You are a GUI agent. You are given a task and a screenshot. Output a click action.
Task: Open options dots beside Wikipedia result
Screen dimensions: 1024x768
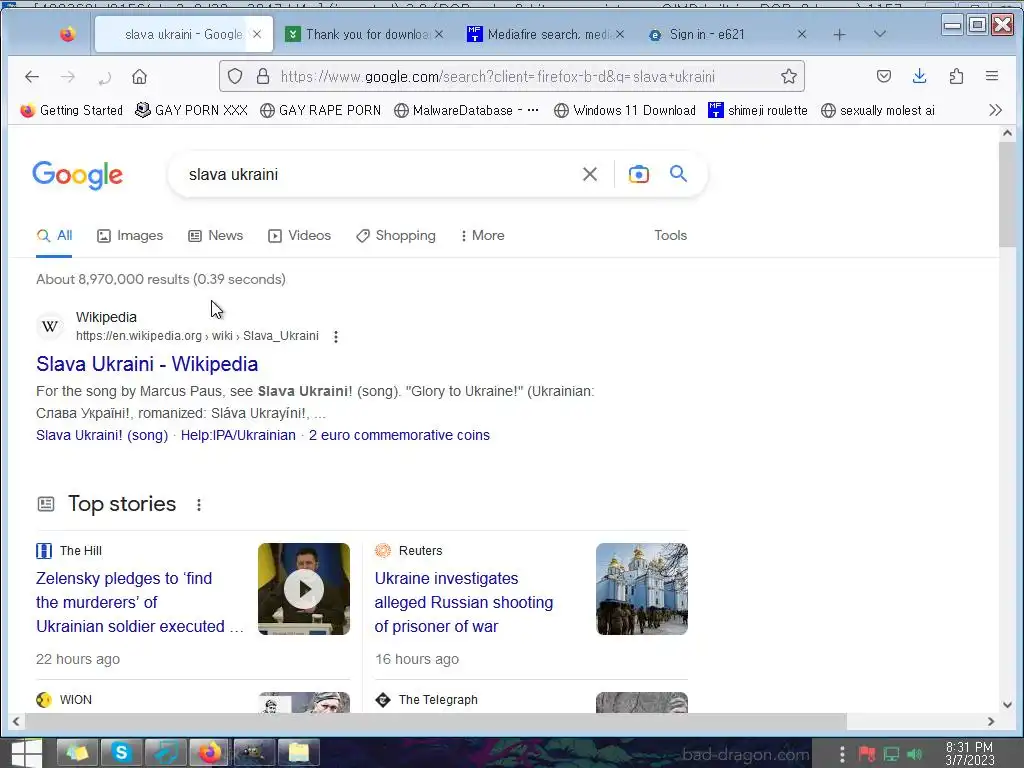336,336
